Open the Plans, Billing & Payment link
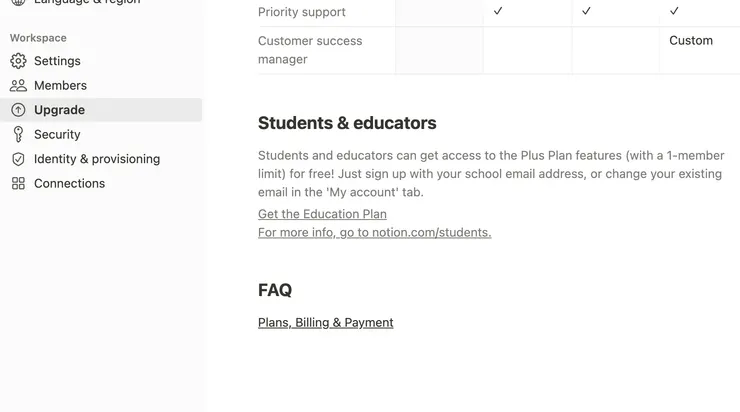Viewport: 740px width, 412px height. click(325, 322)
